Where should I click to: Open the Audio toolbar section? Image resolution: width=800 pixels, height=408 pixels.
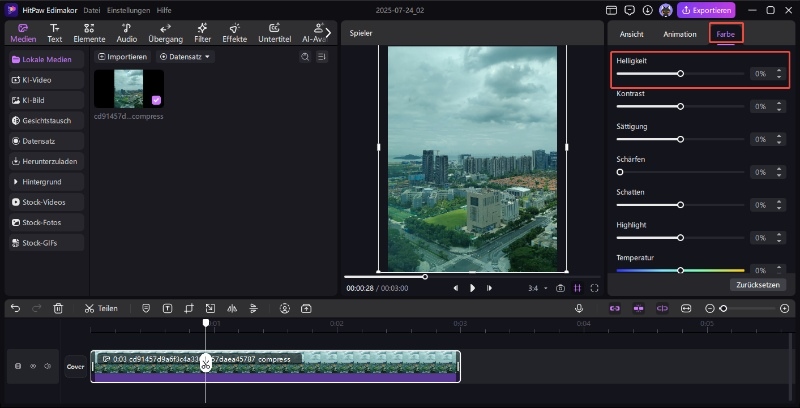[127, 33]
